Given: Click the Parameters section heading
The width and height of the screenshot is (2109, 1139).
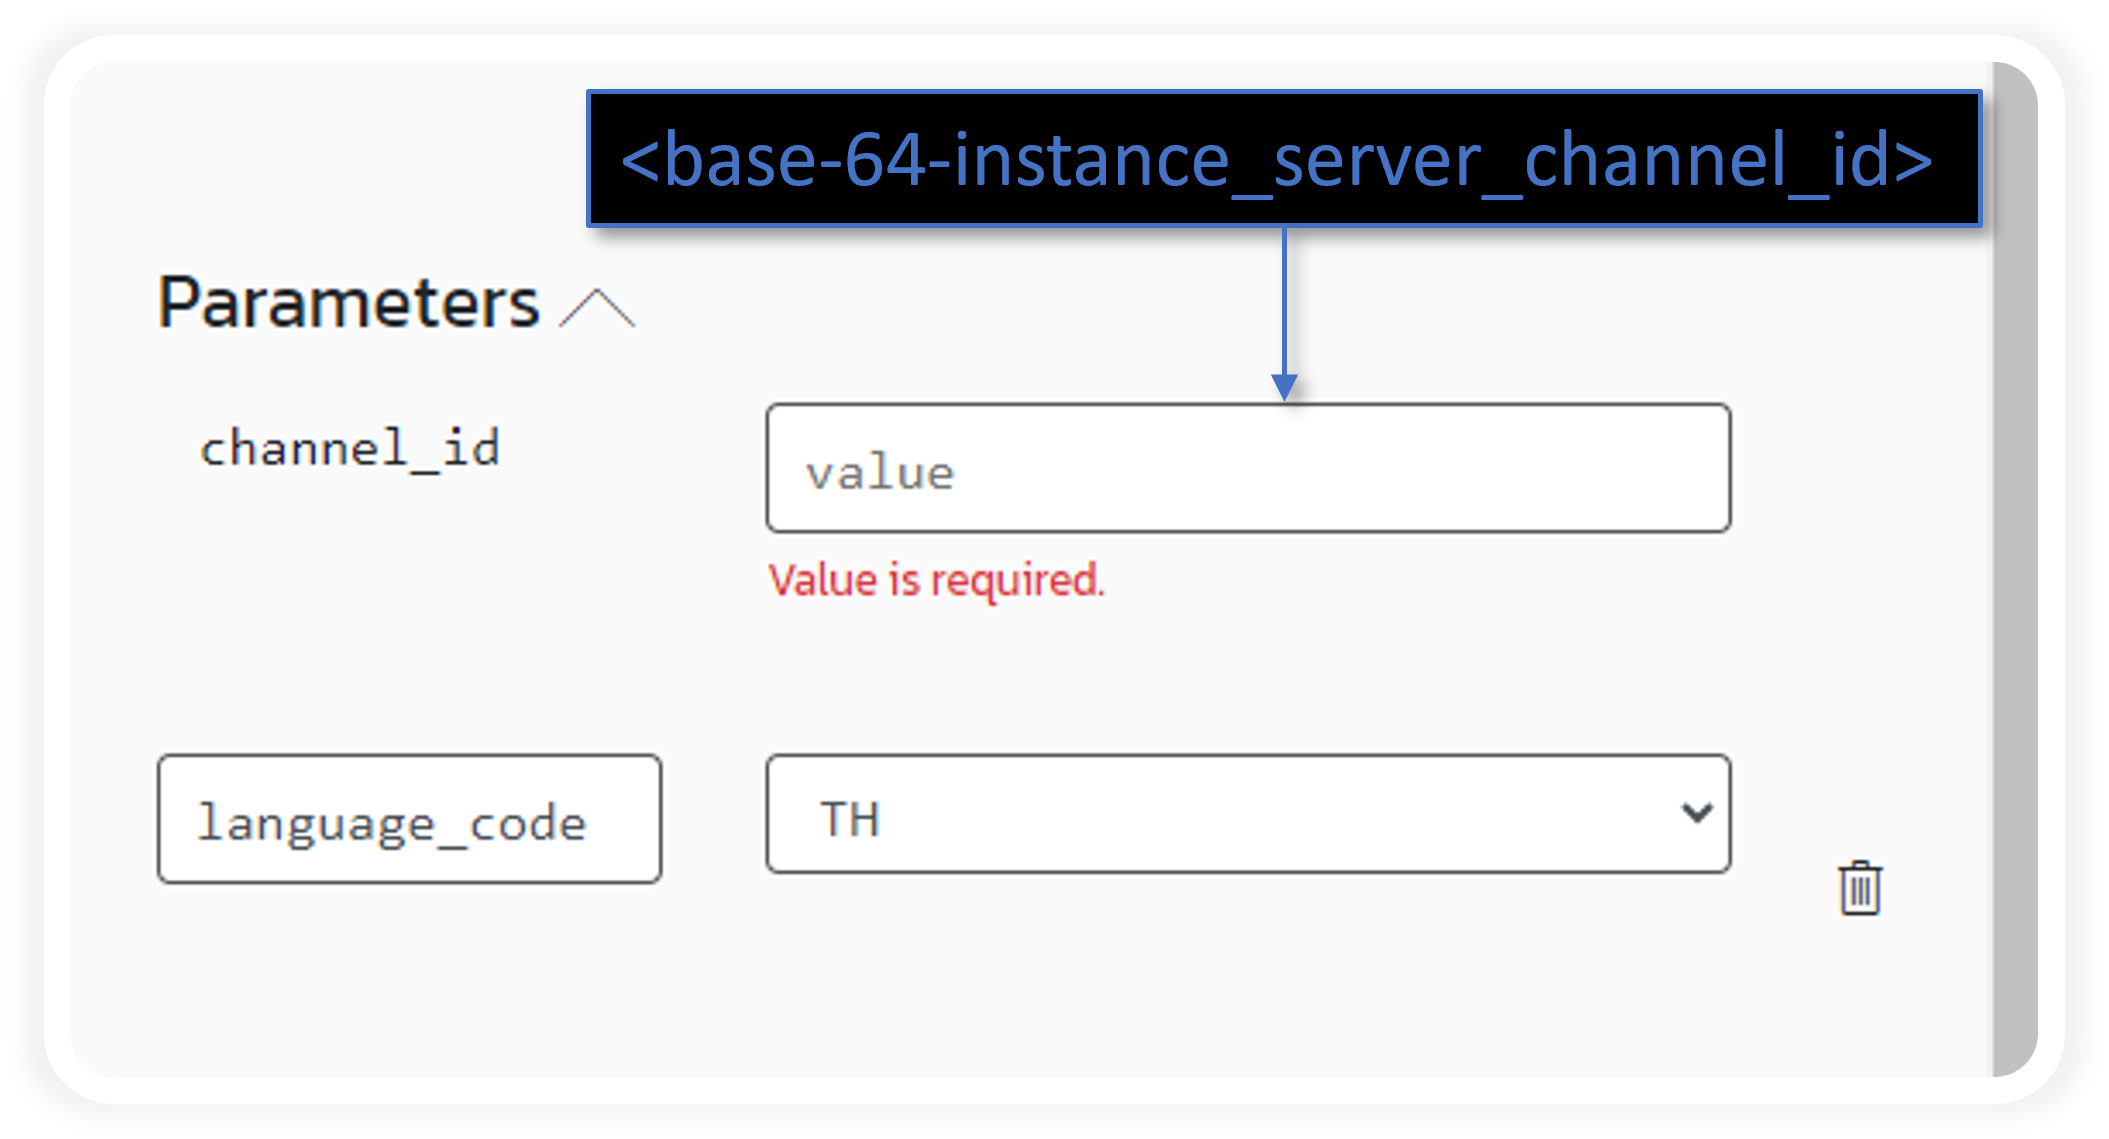Looking at the screenshot, I should (348, 302).
